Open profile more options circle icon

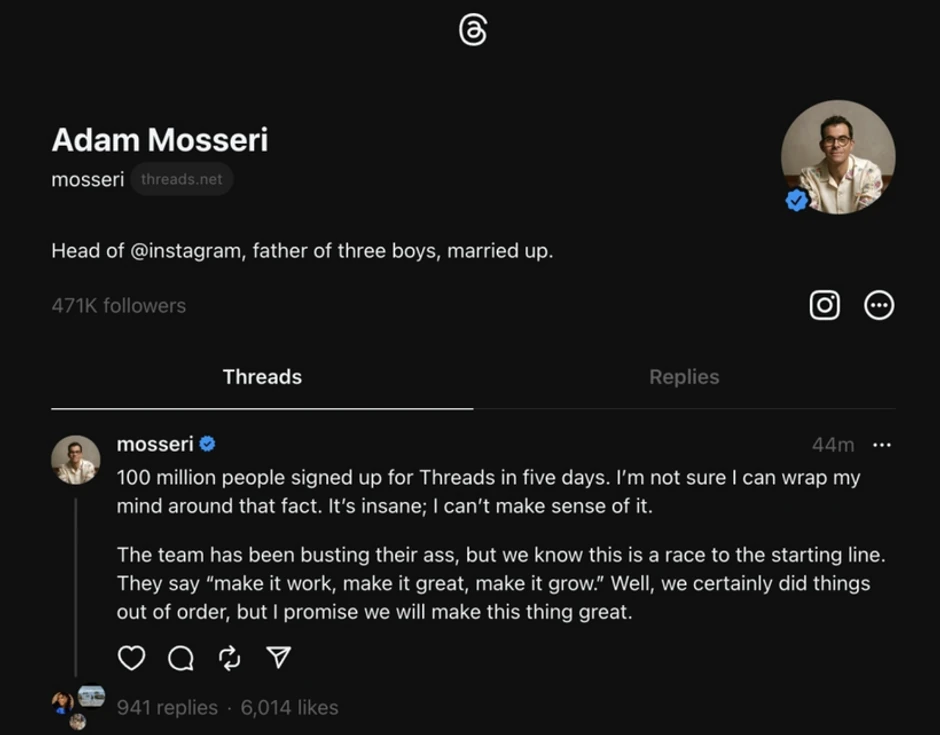pos(878,305)
